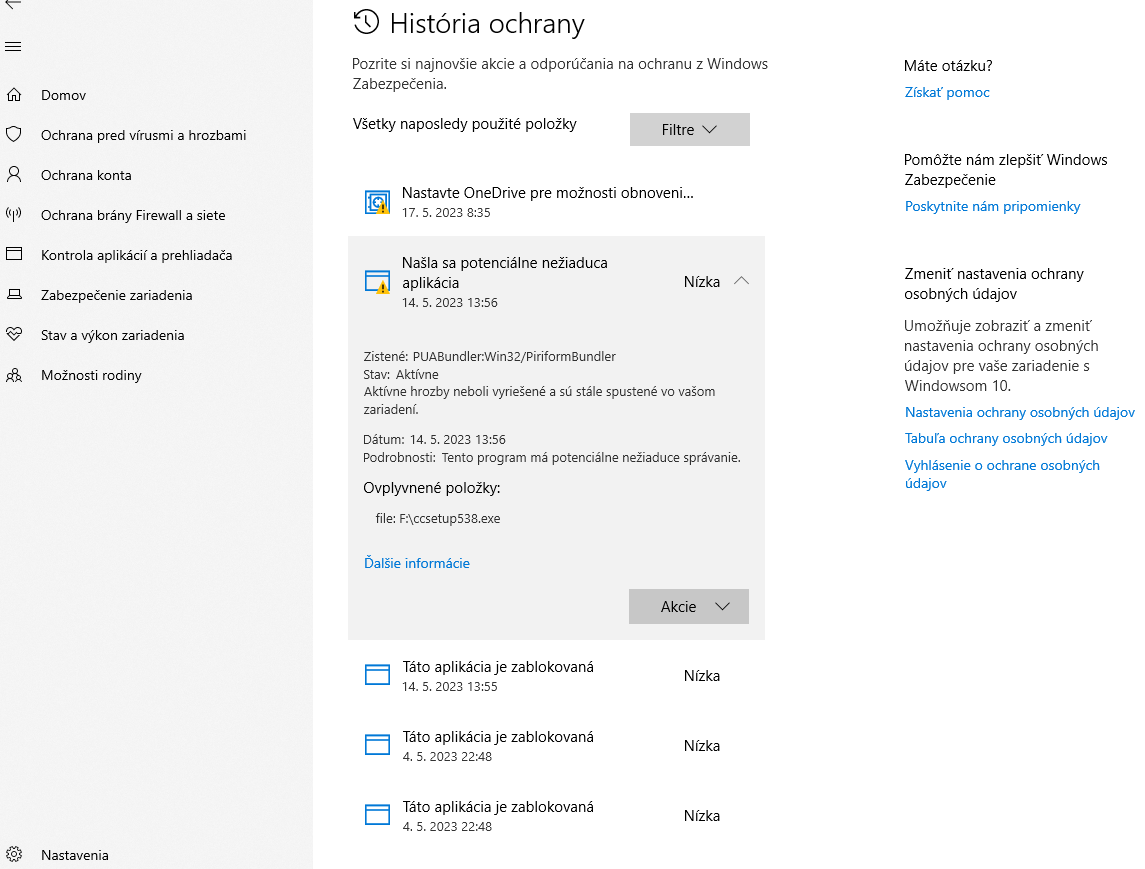The height and width of the screenshot is (869, 1145).
Task: Click the Firewall network antenna icon
Action: pos(14,215)
